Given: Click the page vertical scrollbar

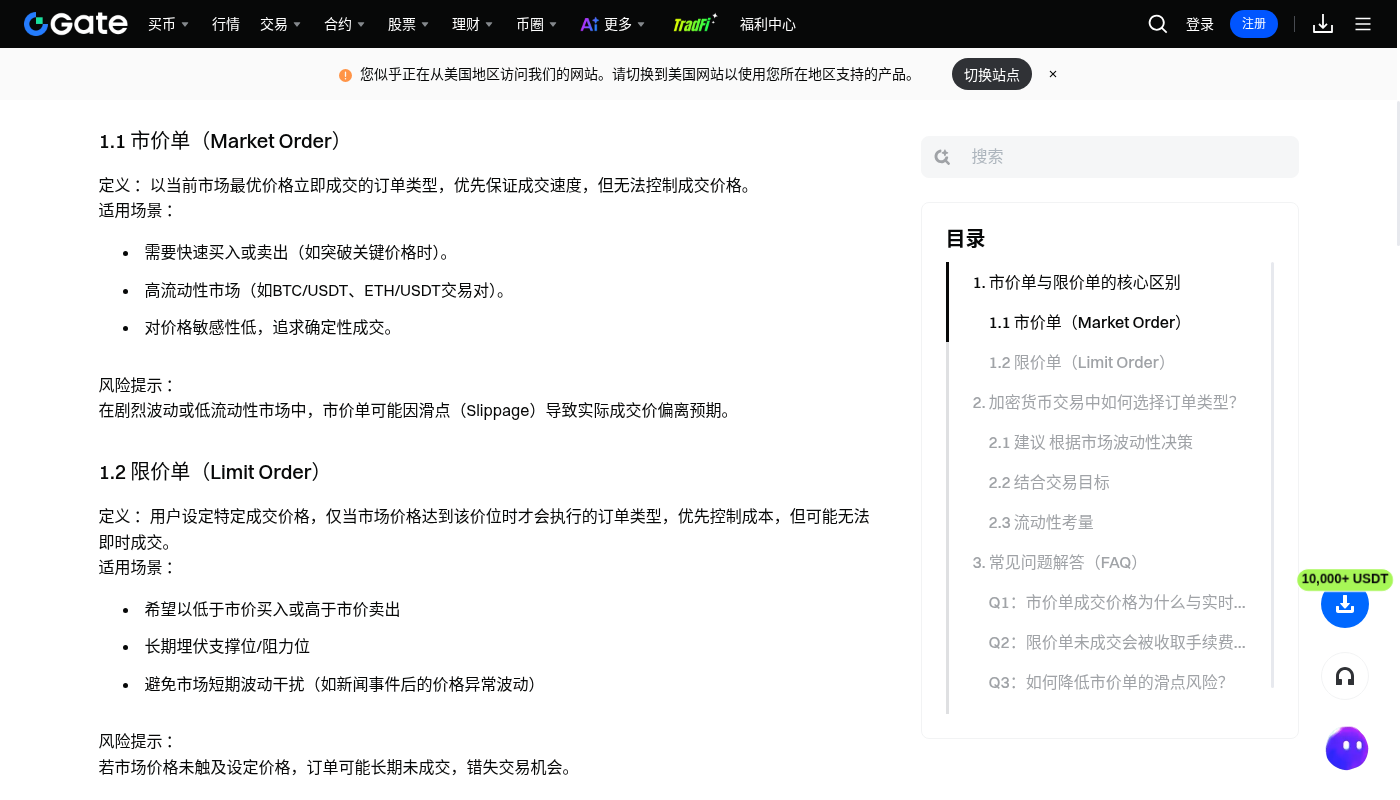Looking at the screenshot, I should coord(1397,172).
